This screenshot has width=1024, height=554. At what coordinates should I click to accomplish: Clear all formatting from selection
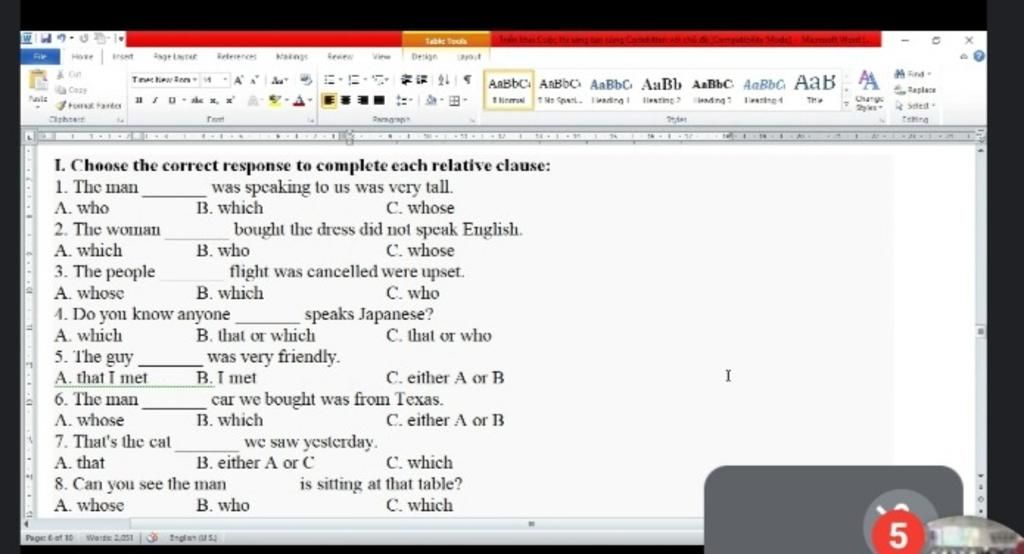click(x=305, y=80)
